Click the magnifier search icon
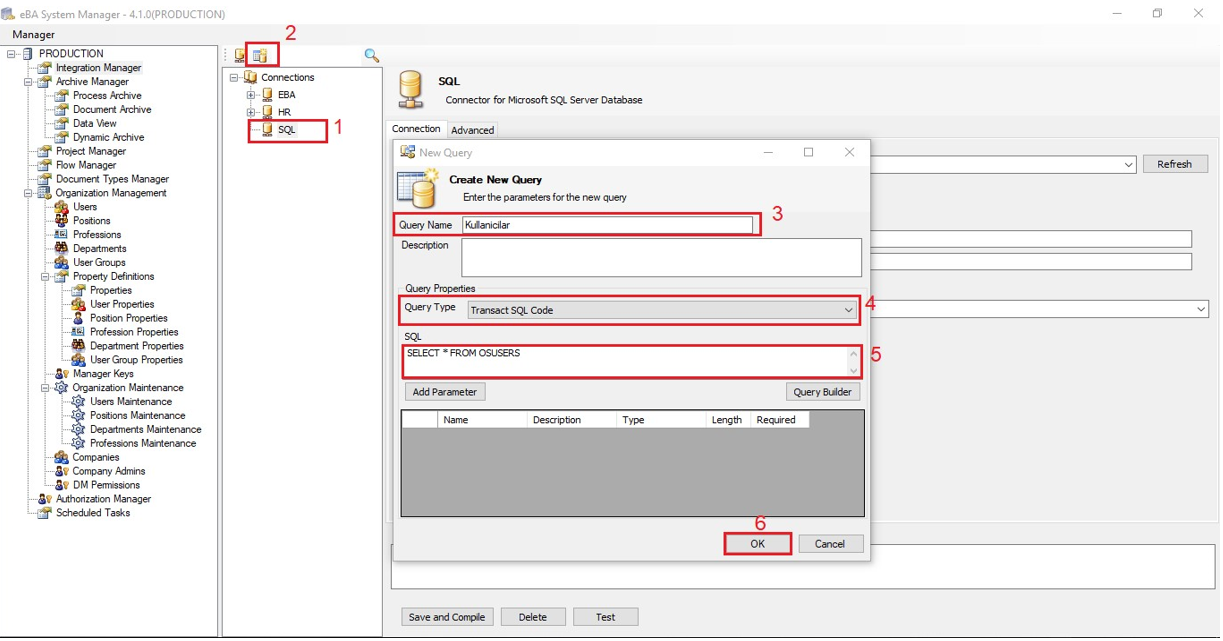 pyautogui.click(x=371, y=56)
